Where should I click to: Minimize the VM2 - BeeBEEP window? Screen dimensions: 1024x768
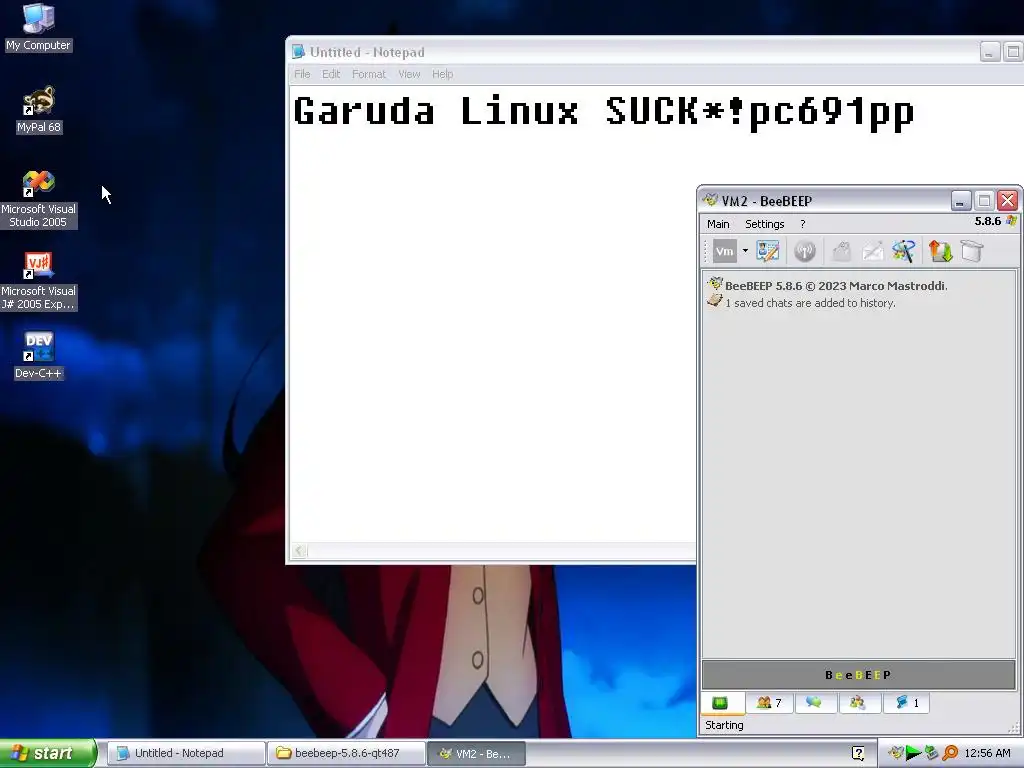click(x=960, y=200)
